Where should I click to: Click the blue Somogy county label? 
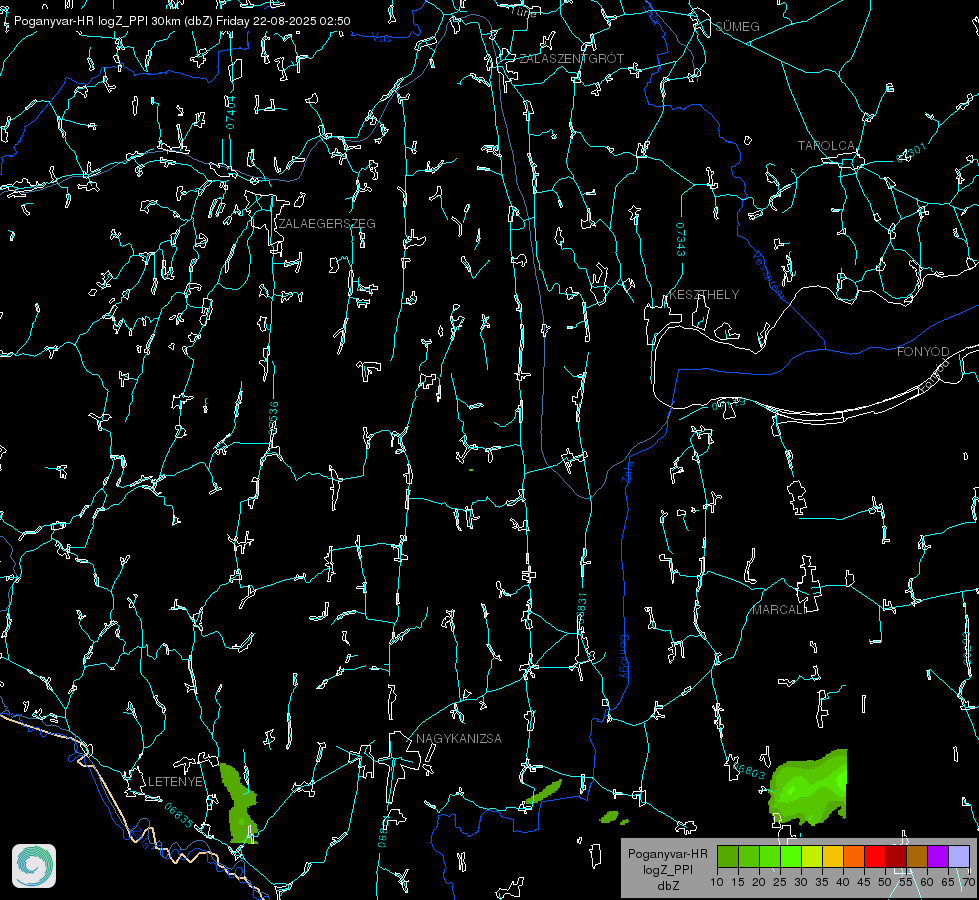(x=624, y=658)
